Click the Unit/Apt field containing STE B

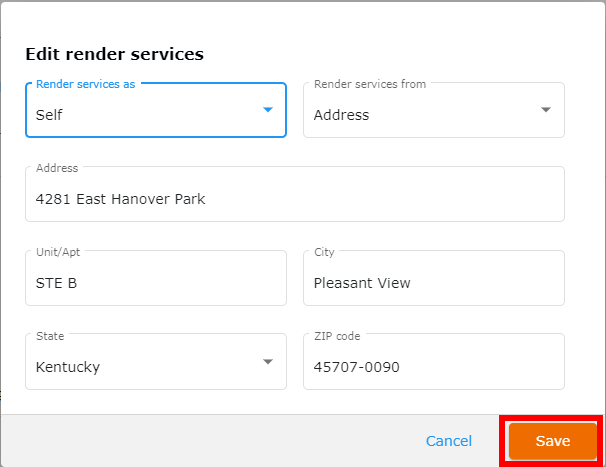(156, 278)
